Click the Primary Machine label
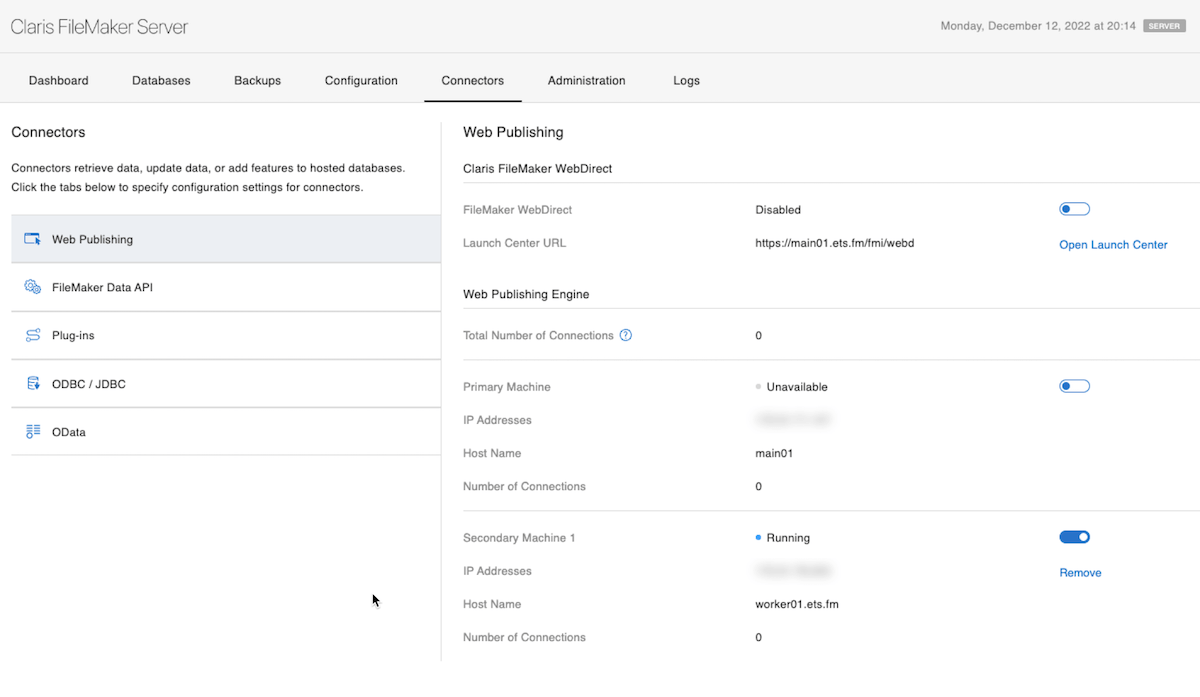 click(507, 387)
